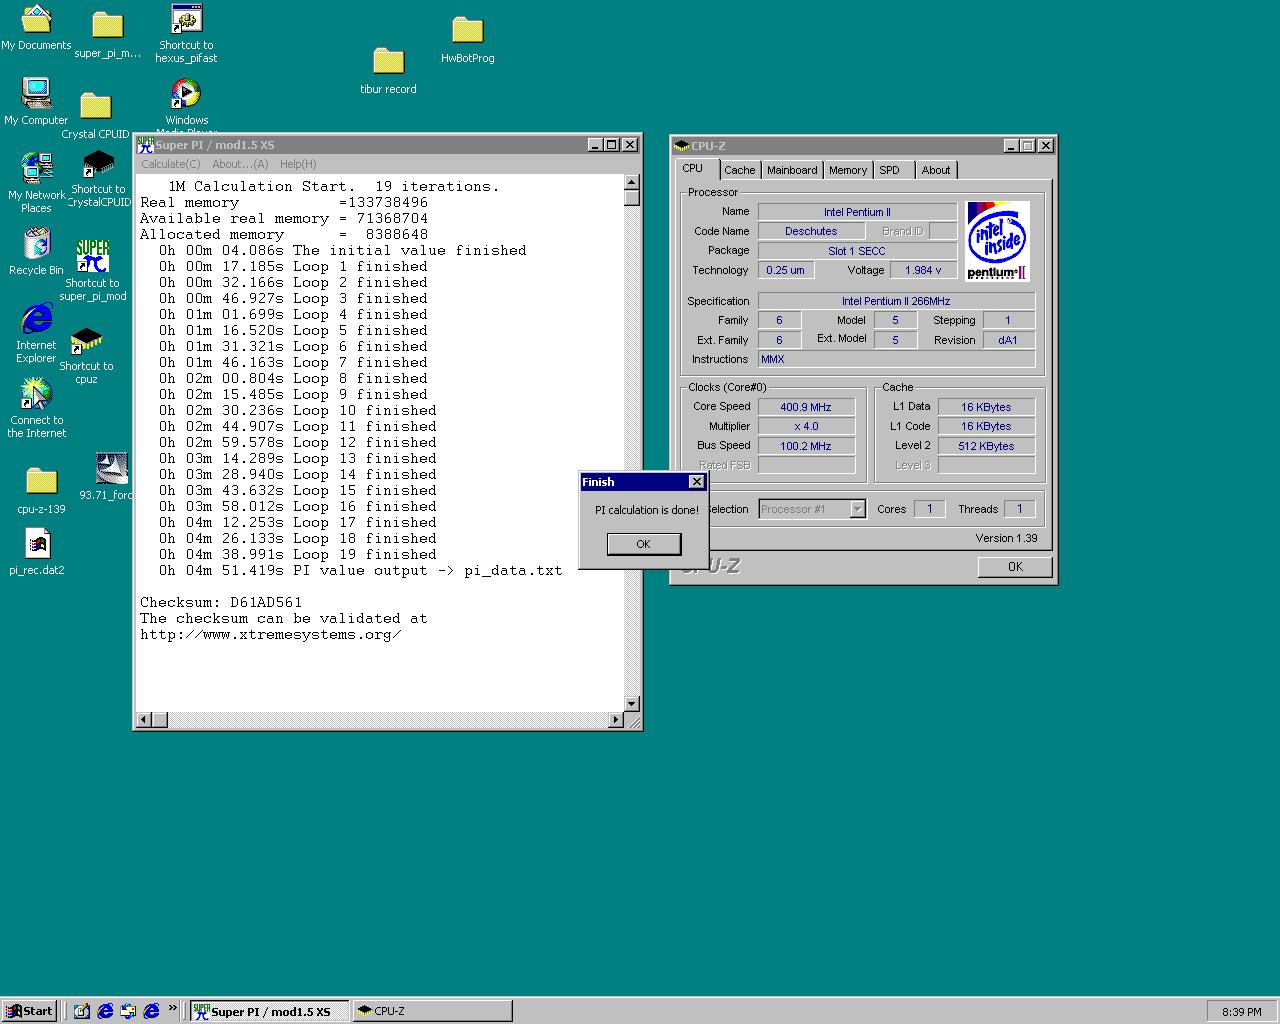Open My Network Places
Viewport: 1280px width, 1024px height.
click(36, 183)
